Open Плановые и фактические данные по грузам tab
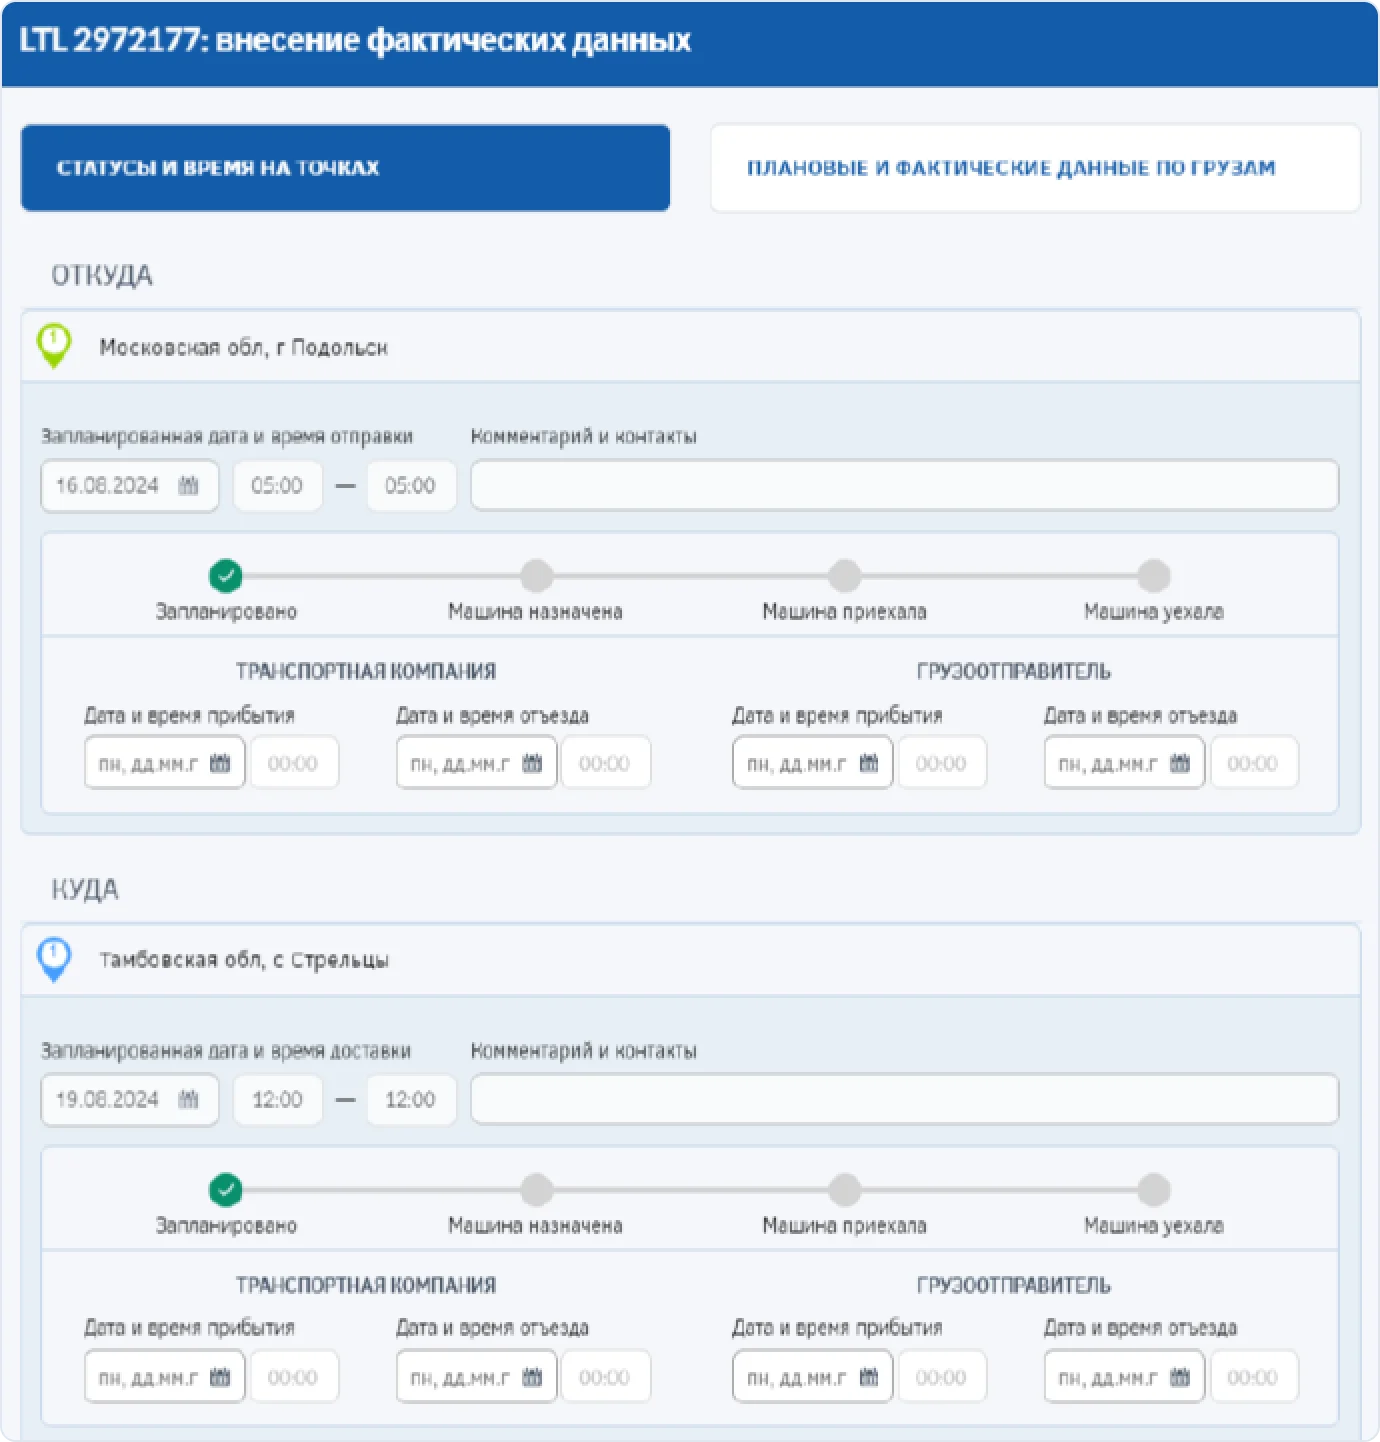The image size is (1380, 1442). [1035, 168]
